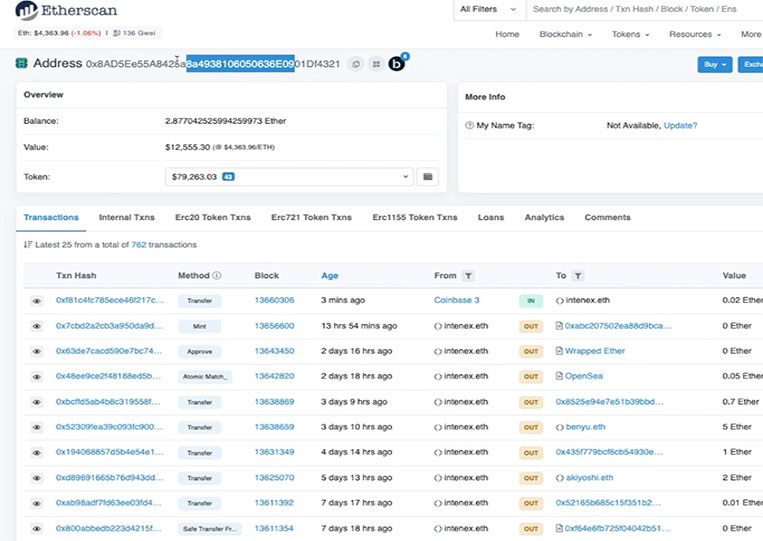
Task: Click the search by address input field
Action: tap(645, 9)
